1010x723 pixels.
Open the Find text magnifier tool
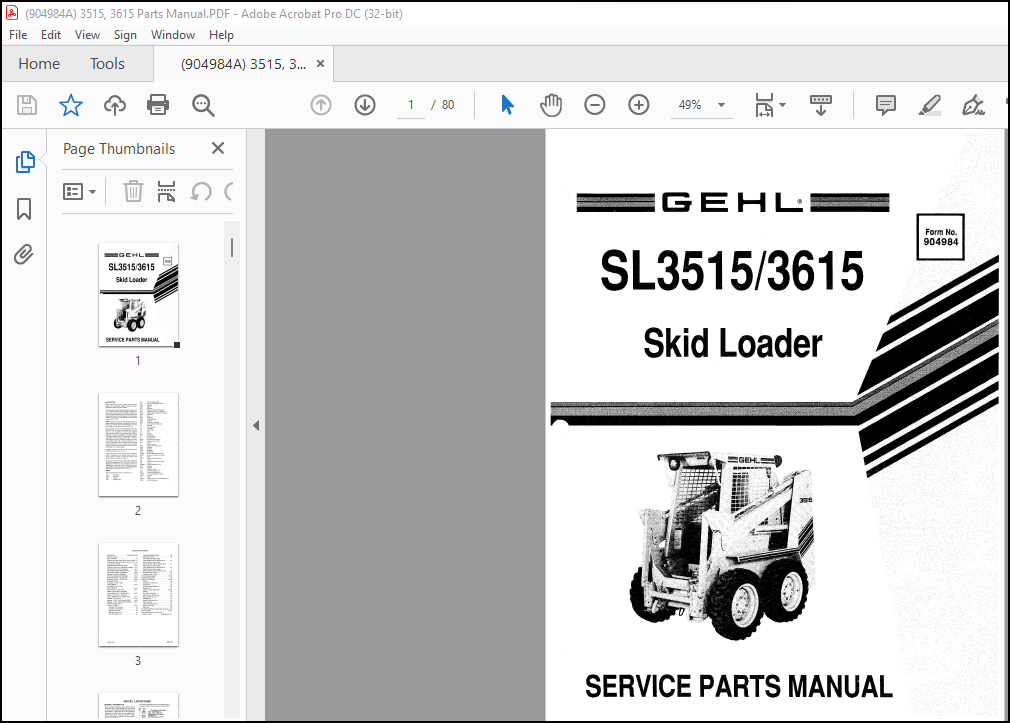click(203, 105)
